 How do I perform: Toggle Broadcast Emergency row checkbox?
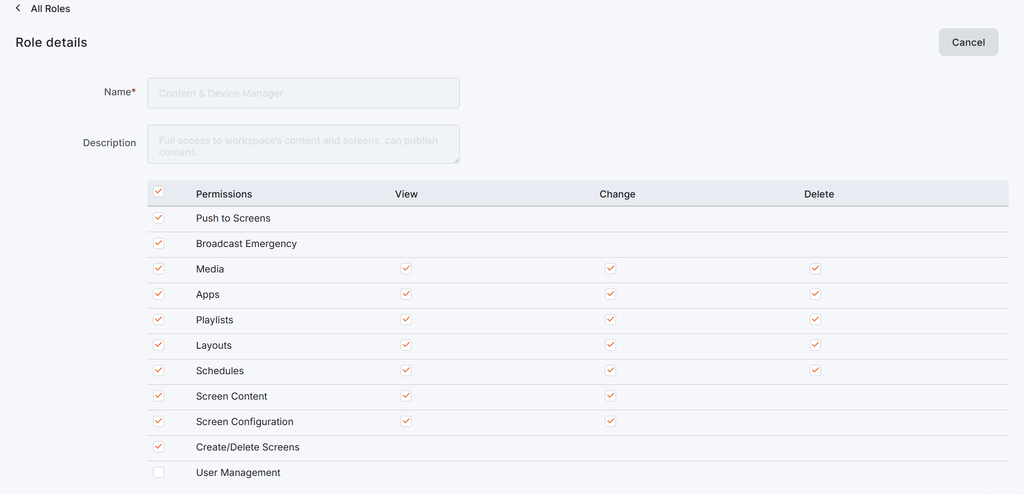tap(158, 243)
